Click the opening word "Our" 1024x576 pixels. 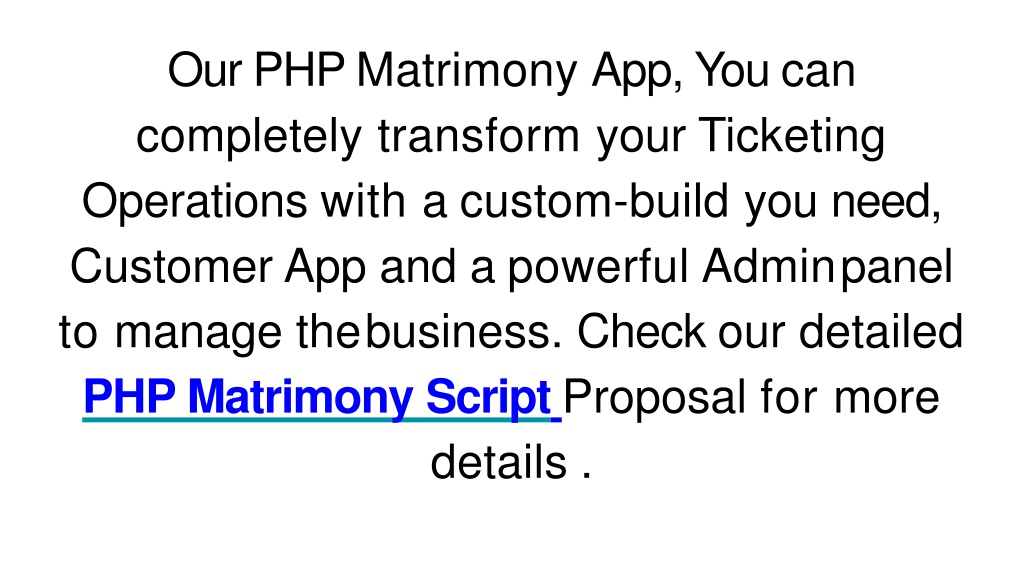pos(205,71)
